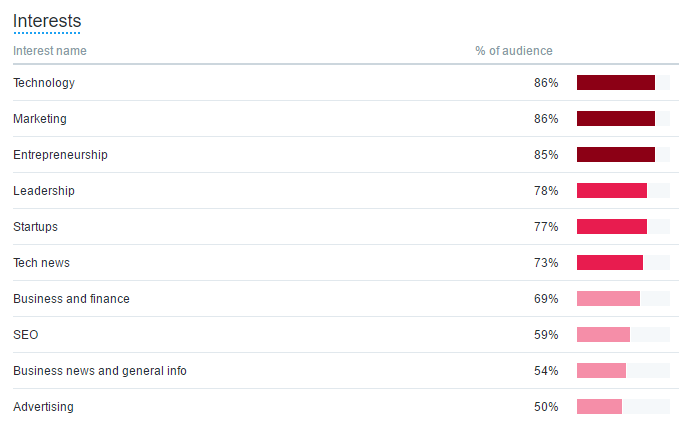
Task: Click the Interest name column header
Action: click(x=50, y=51)
